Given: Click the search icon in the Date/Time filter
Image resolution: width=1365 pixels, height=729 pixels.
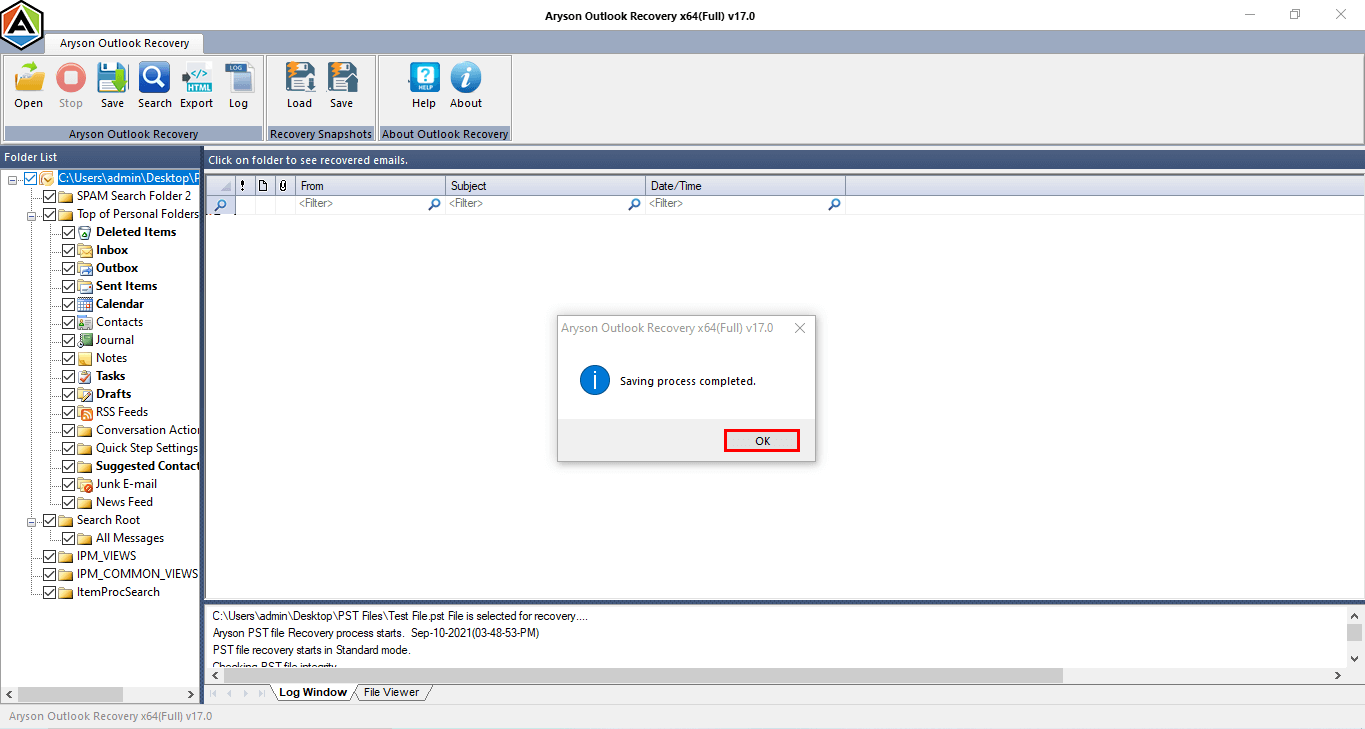Looking at the screenshot, I should point(834,204).
